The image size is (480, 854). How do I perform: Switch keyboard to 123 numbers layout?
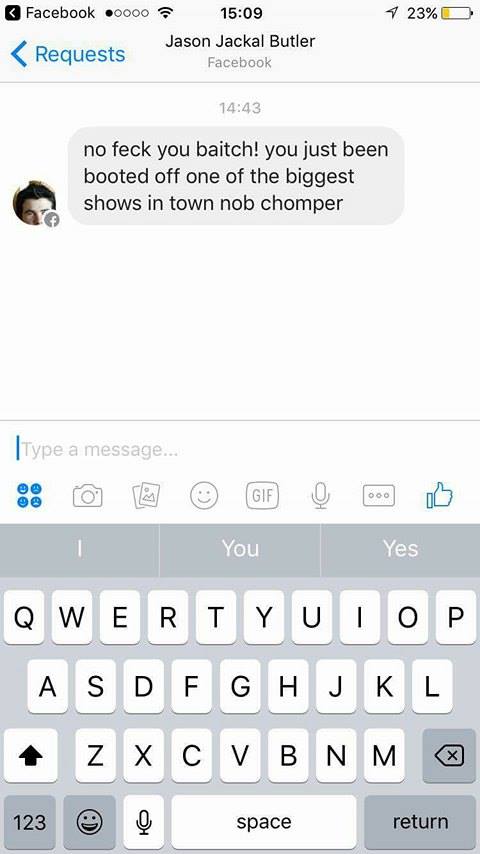pos(29,822)
